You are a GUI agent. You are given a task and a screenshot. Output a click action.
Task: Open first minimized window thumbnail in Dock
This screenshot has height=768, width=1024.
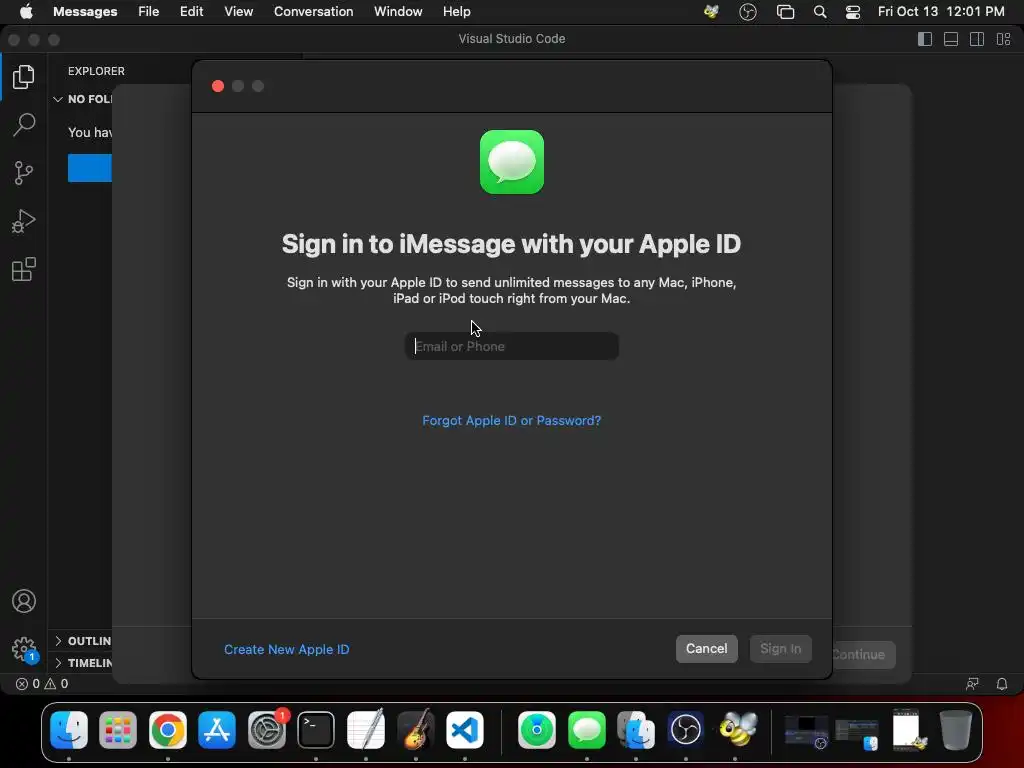[x=807, y=732]
